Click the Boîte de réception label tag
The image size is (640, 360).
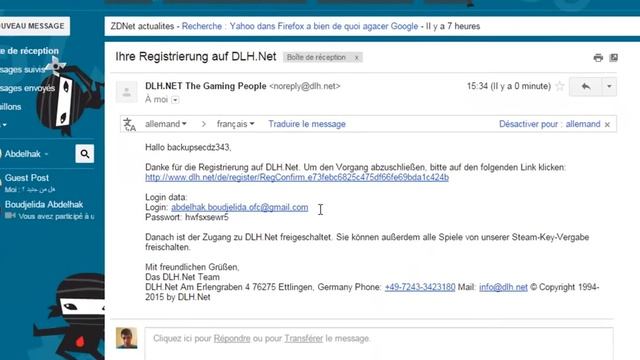tap(316, 58)
